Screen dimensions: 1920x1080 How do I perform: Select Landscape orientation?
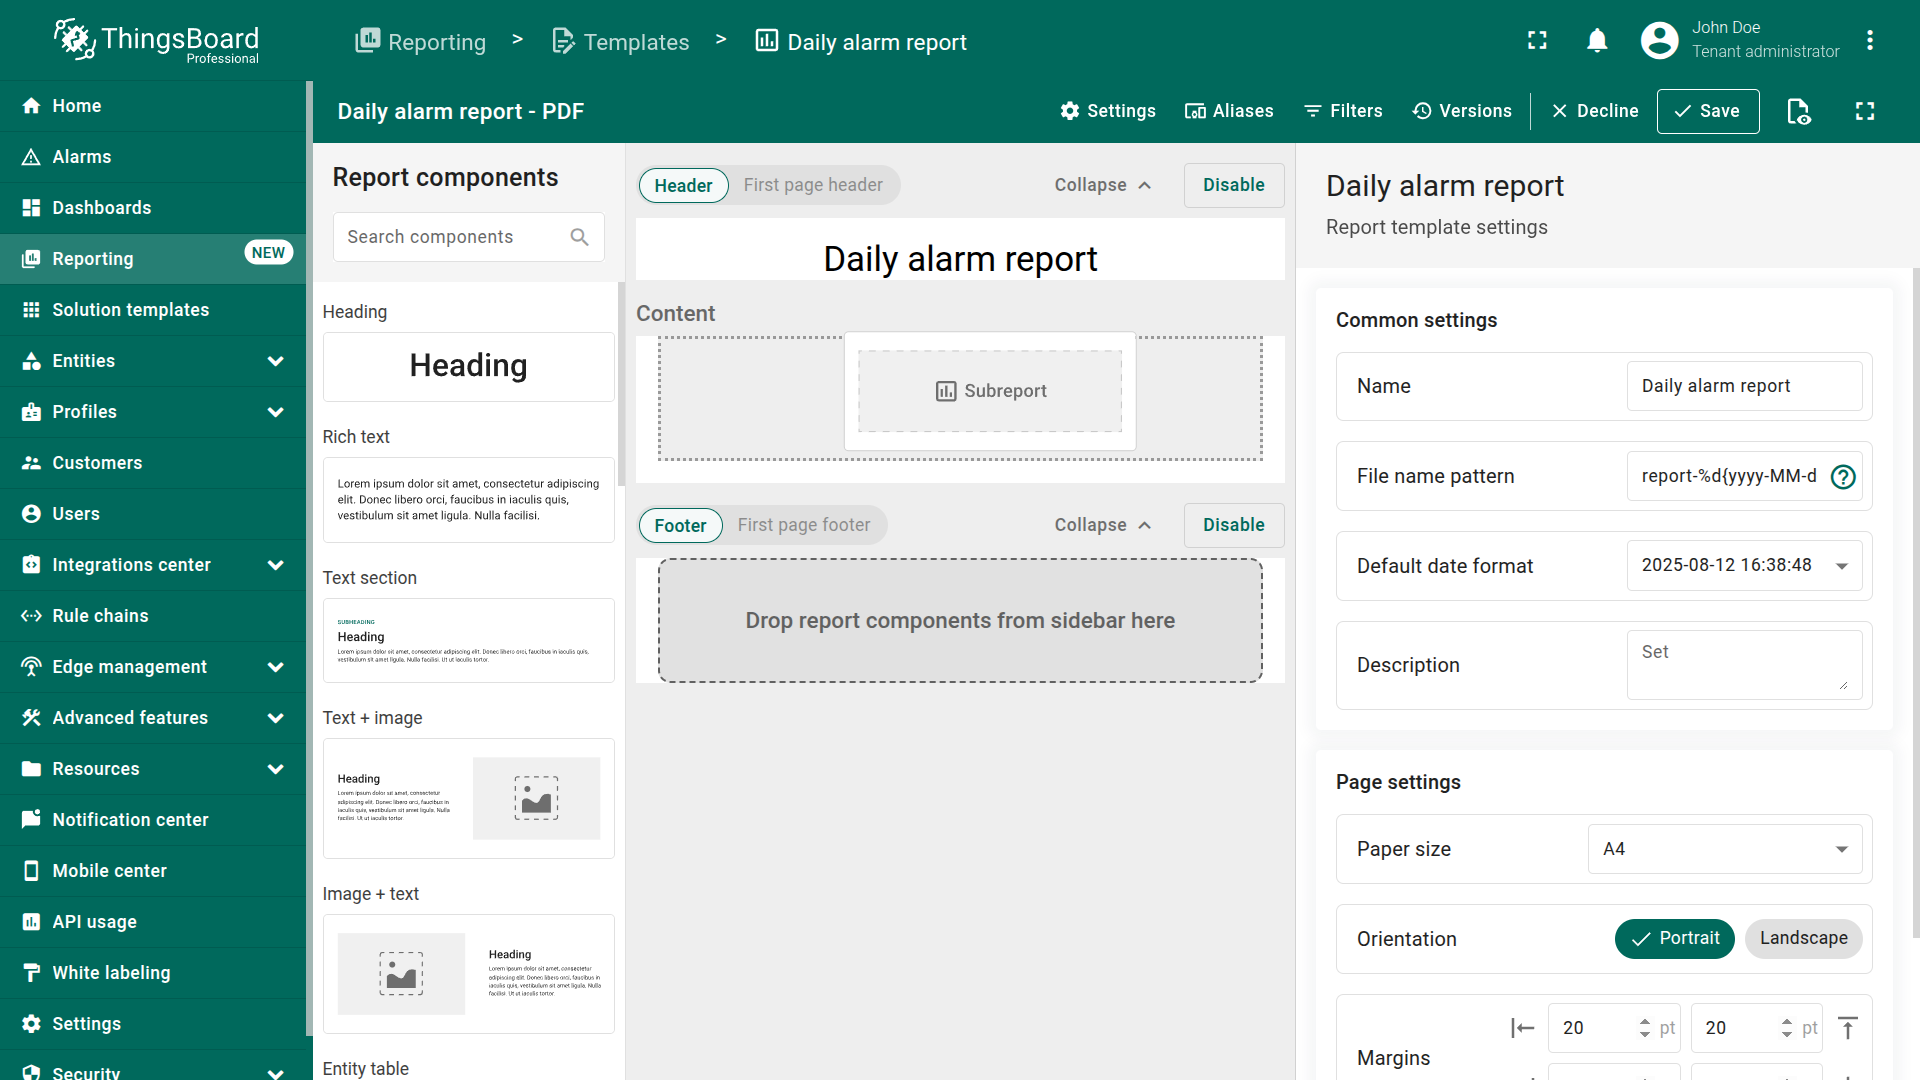tap(1803, 939)
